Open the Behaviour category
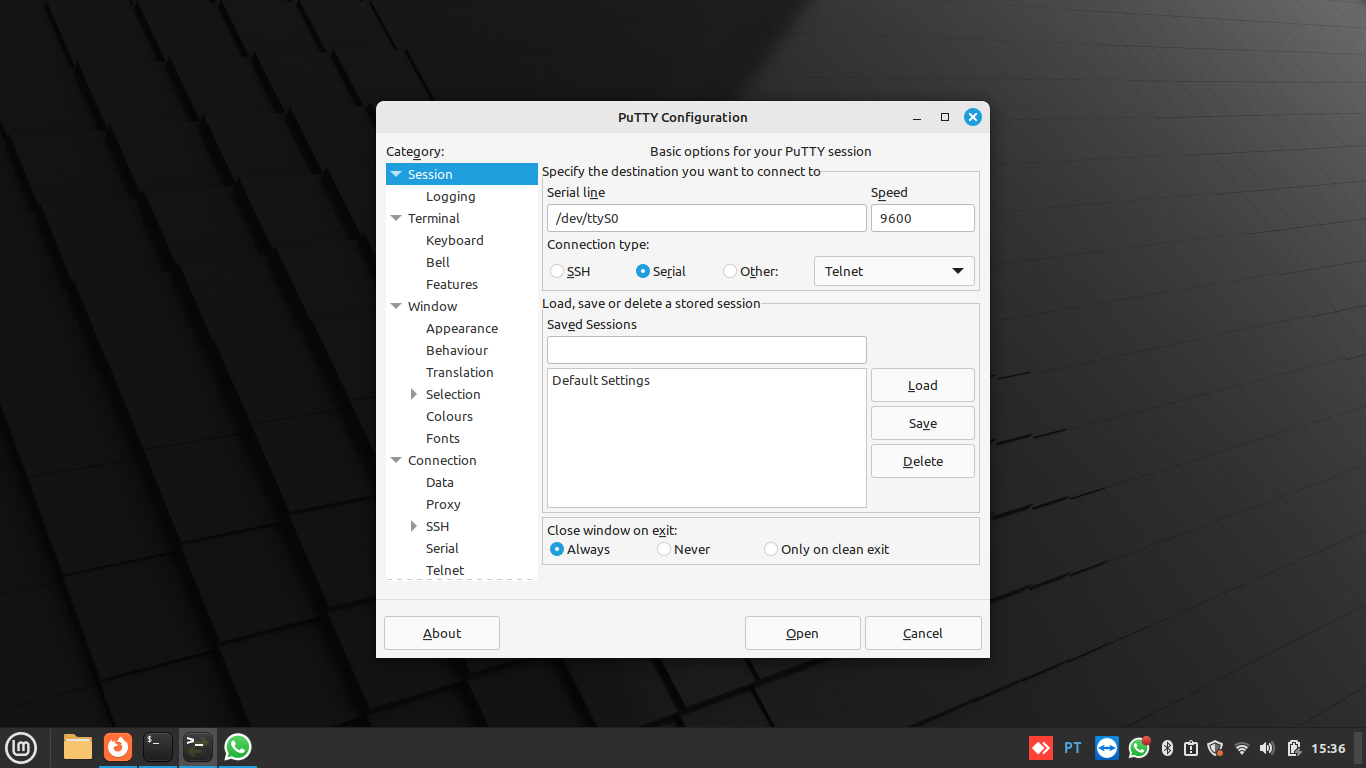 tap(457, 350)
